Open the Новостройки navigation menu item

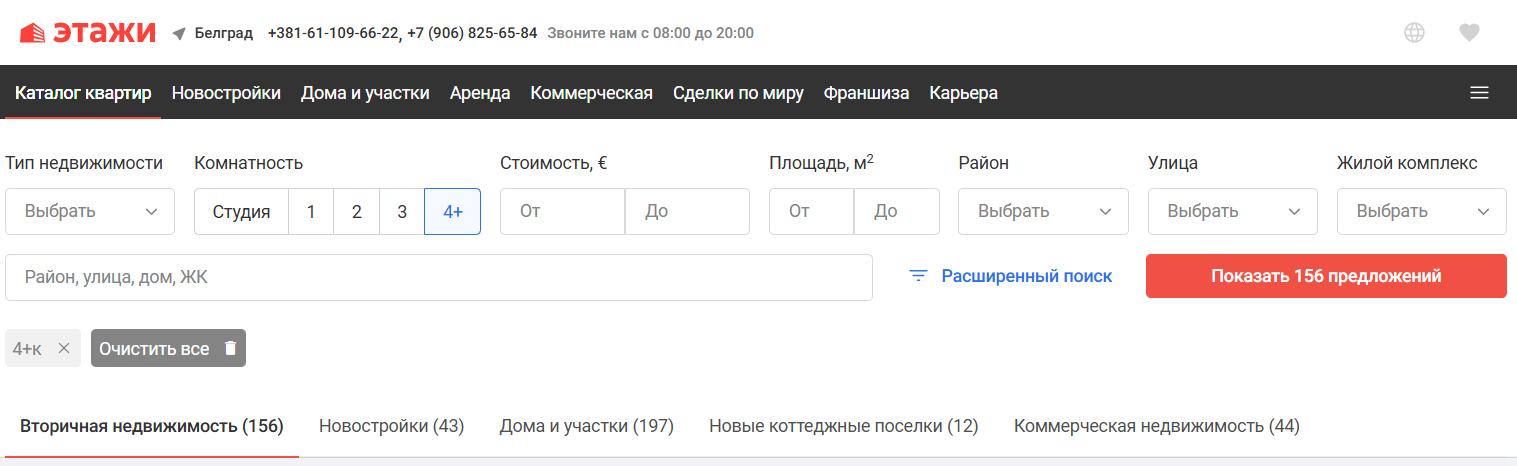[226, 93]
